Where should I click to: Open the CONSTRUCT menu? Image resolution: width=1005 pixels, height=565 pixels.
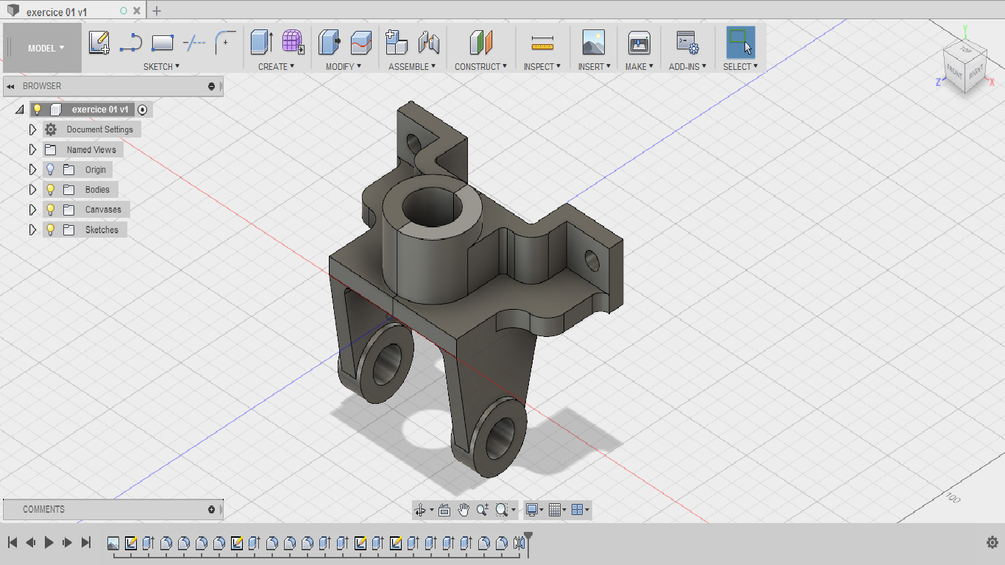point(481,67)
